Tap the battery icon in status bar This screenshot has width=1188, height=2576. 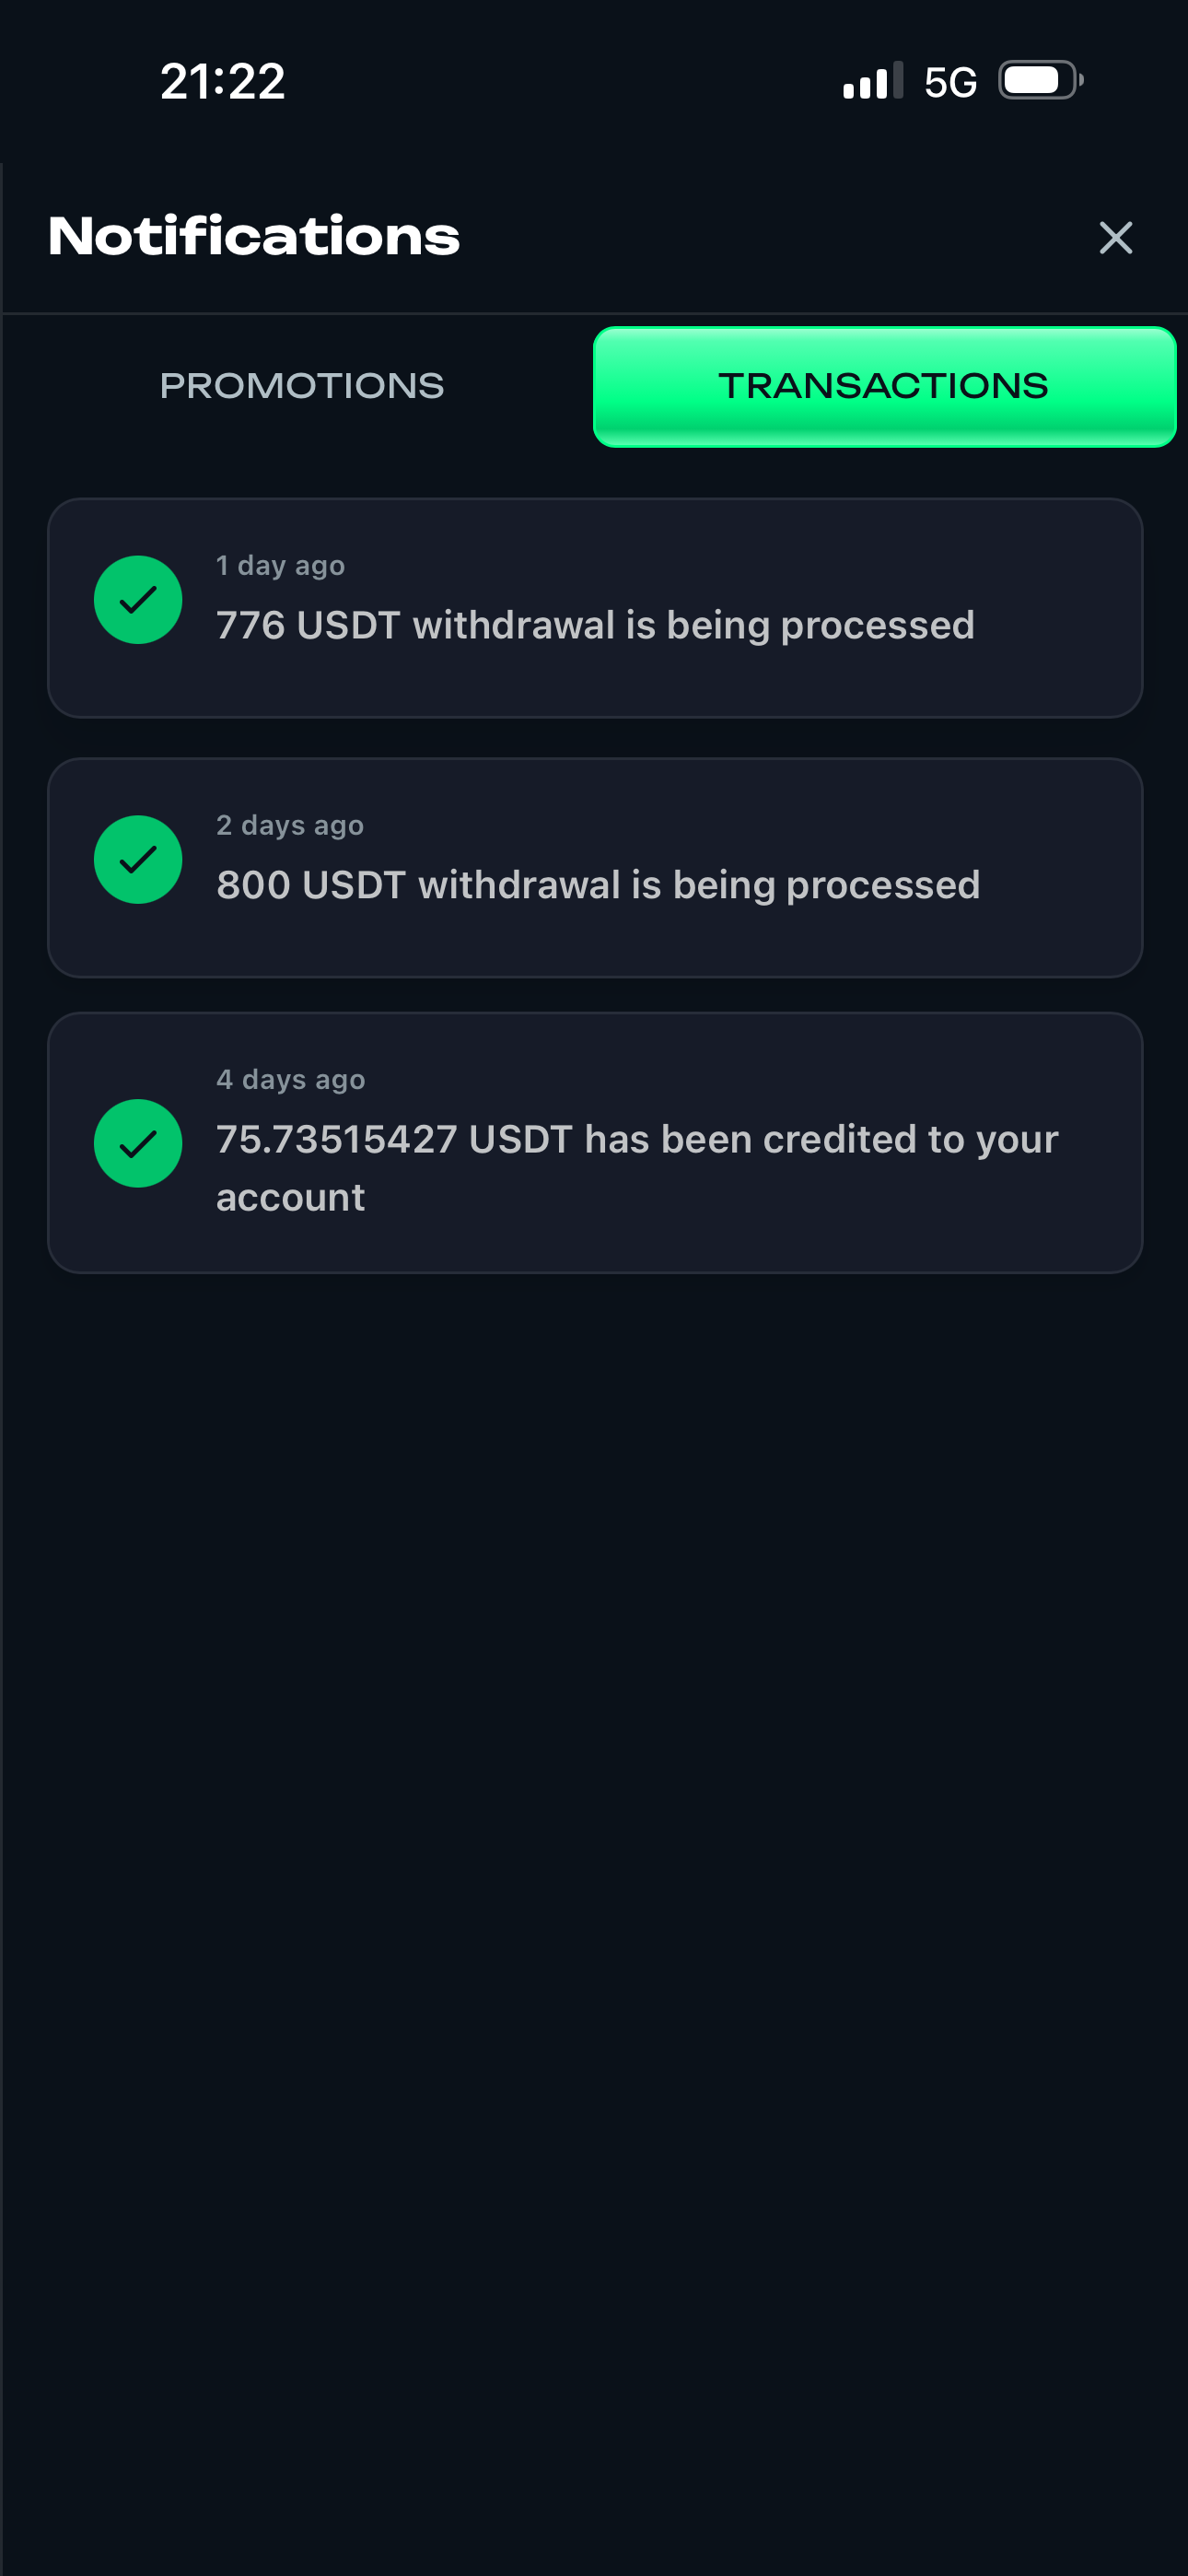click(1040, 81)
